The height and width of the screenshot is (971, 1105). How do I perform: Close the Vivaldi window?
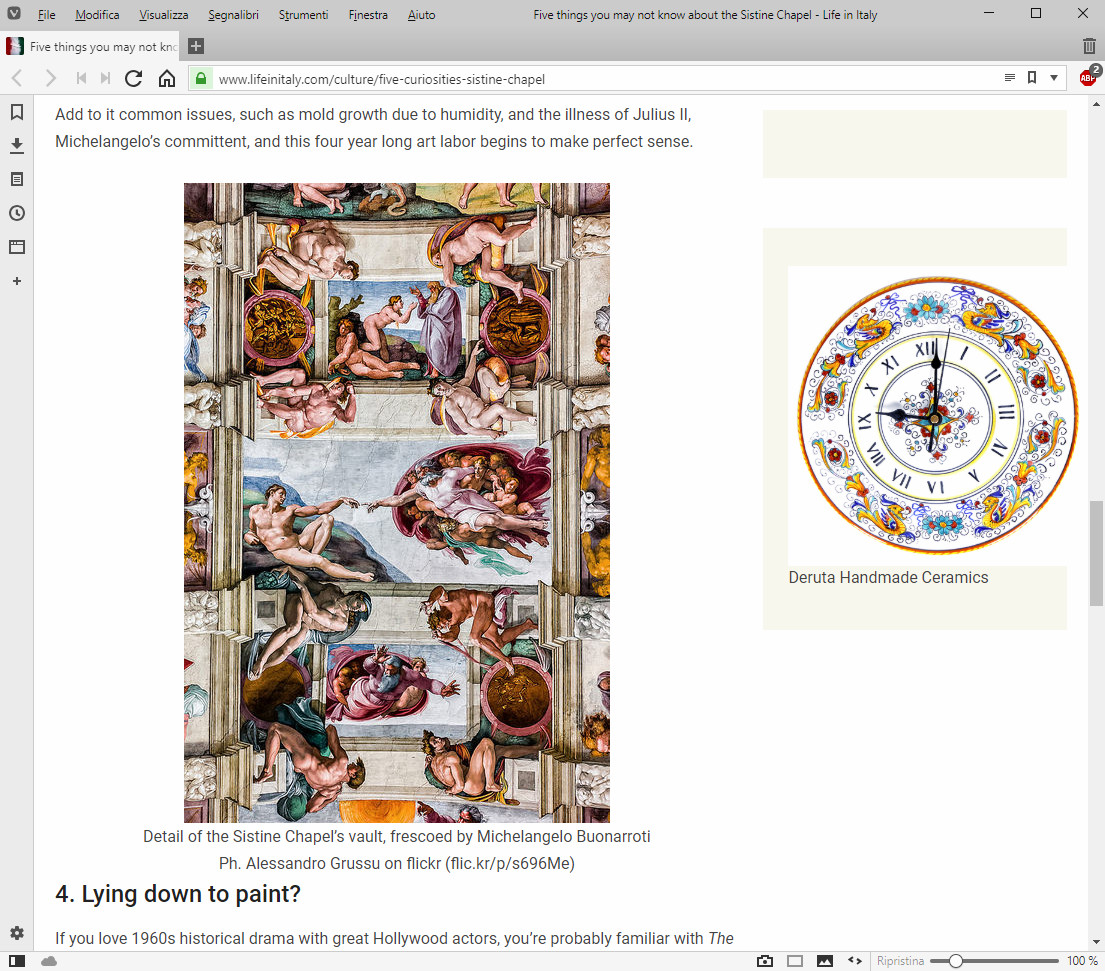[x=1083, y=13]
